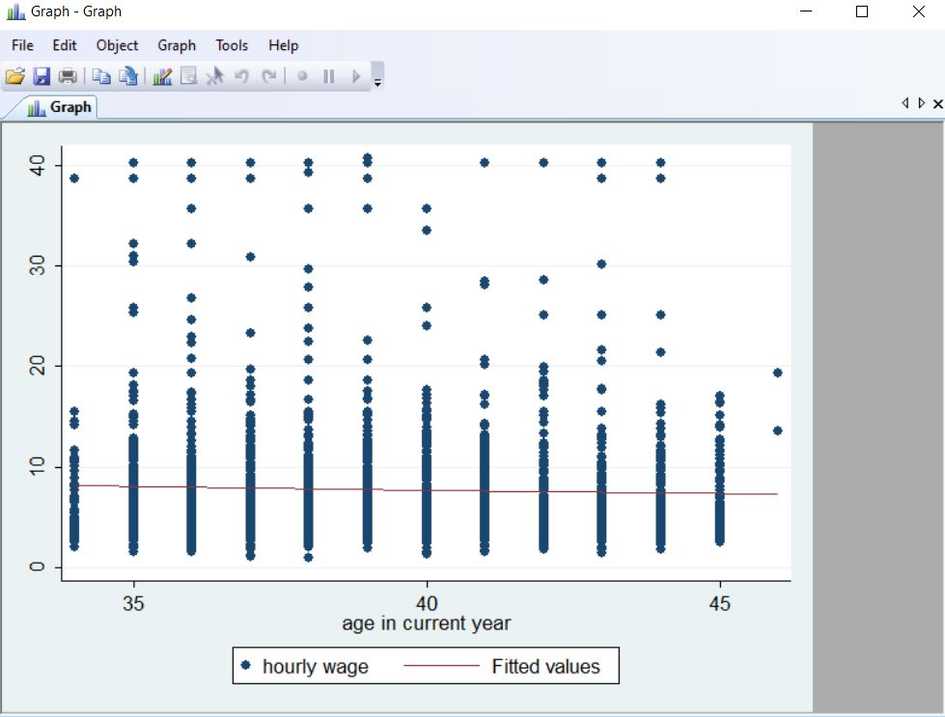
Task: Click the Fitted values red line swatch
Action: pos(444,666)
